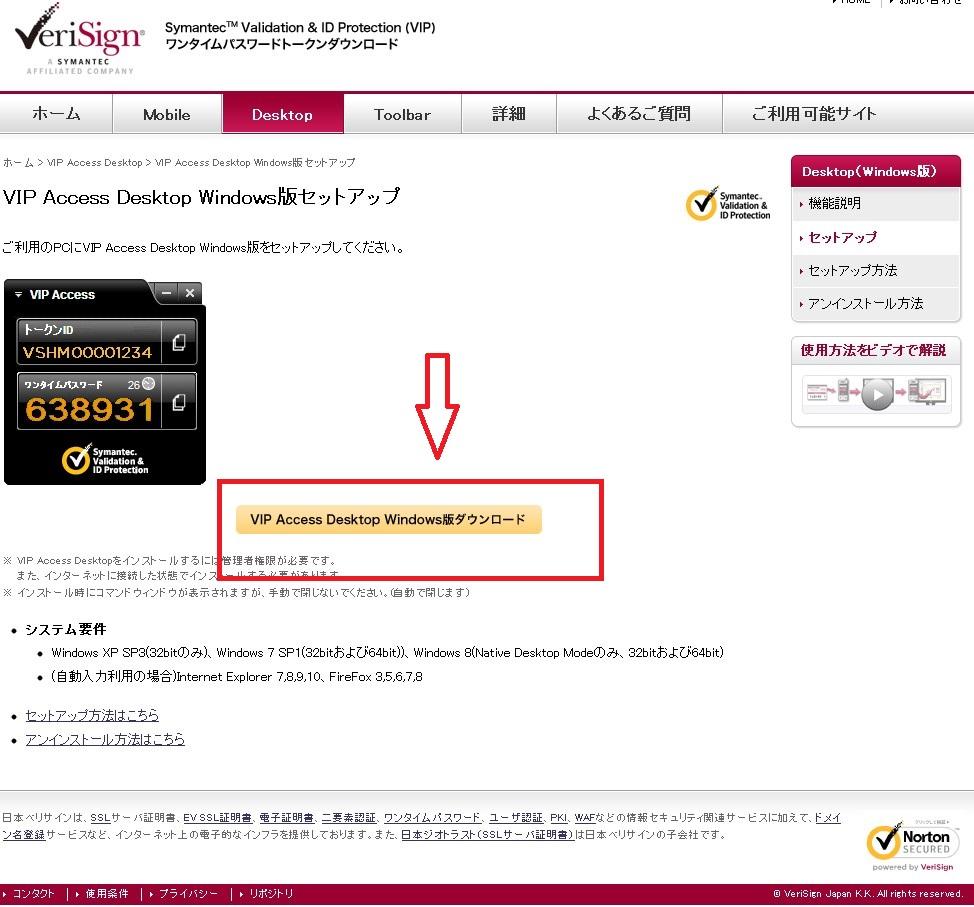974x907 pixels.
Task: Open the EV SSL証明書 footer link
Action: click(217, 818)
